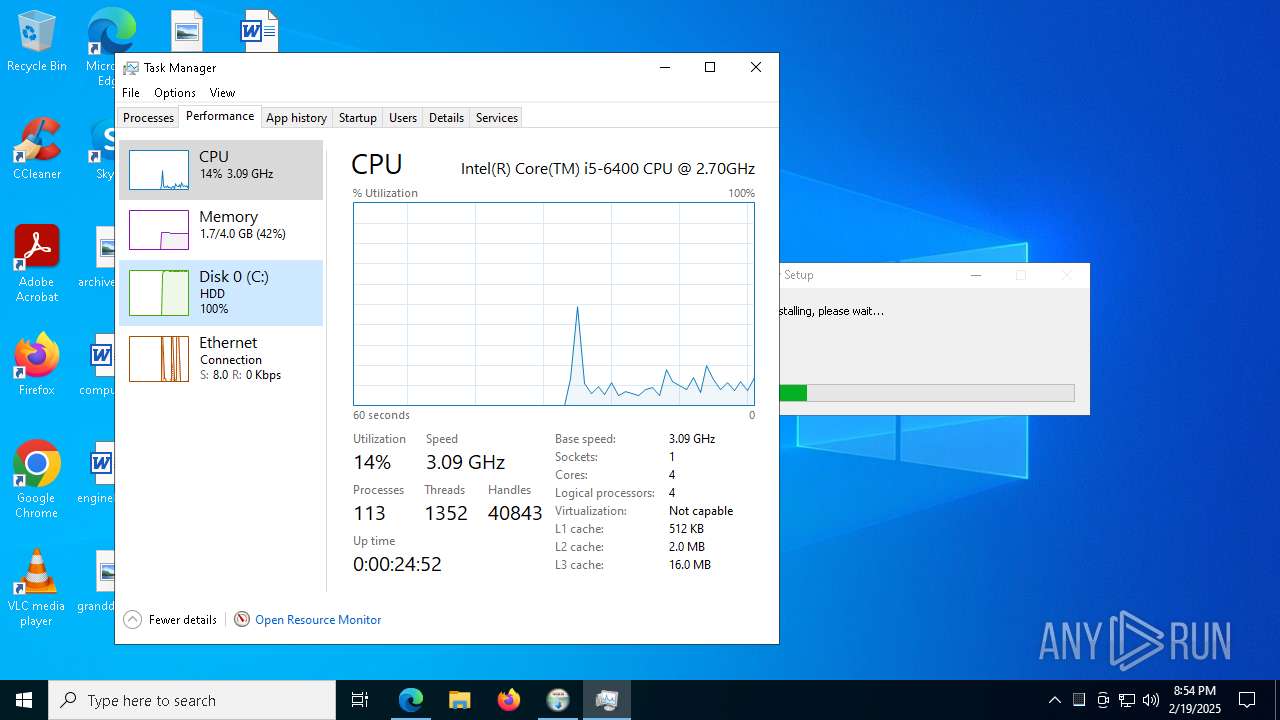Select the Firefox desktop icon
Viewport: 1280px width, 720px height.
37,365
